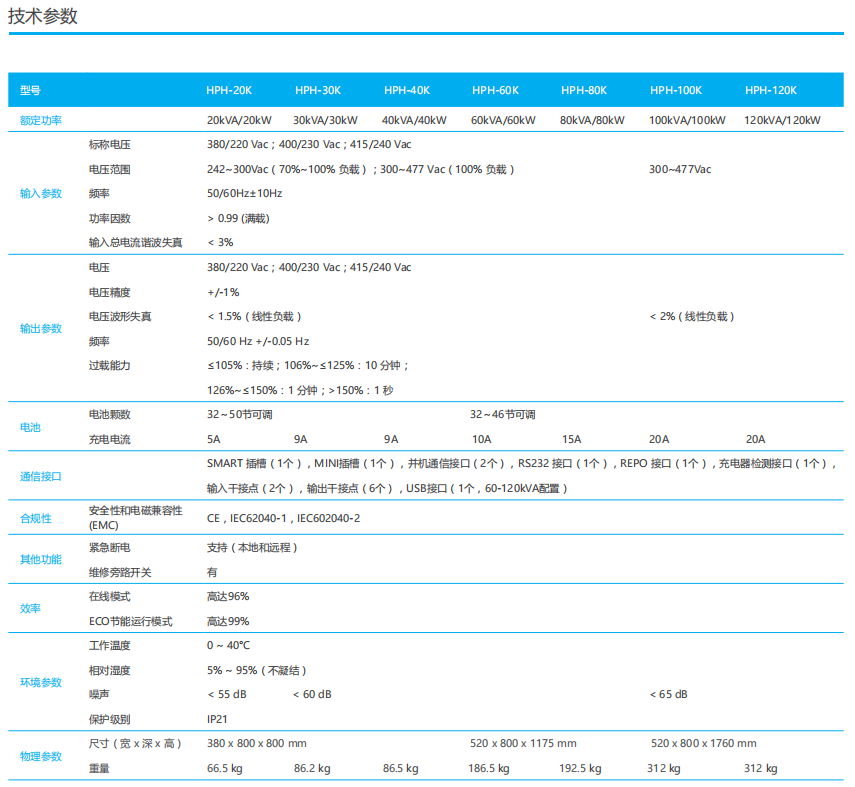Select the 32~46节可调 battery count cell
The height and width of the screenshot is (787, 855).
[503, 414]
